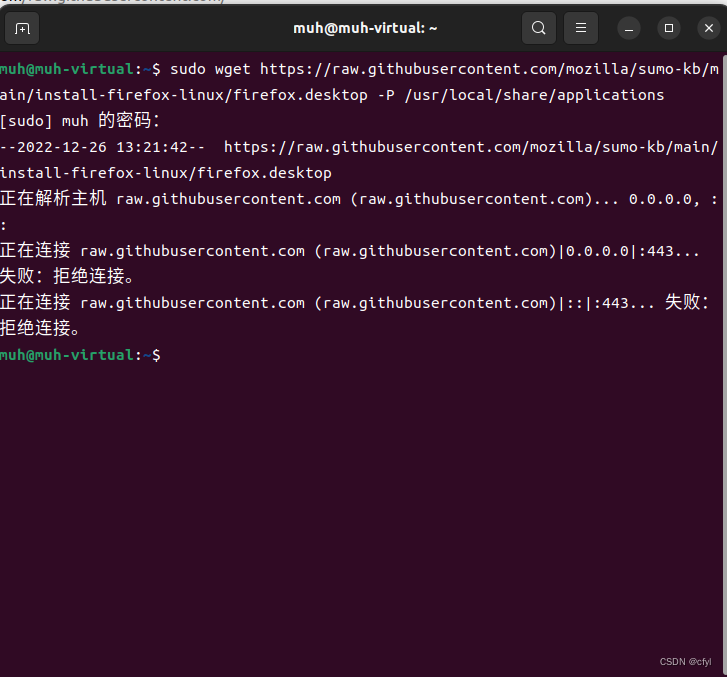The width and height of the screenshot is (727, 677).
Task: Click the CSDN @cfyl watermark
Action: point(685,662)
